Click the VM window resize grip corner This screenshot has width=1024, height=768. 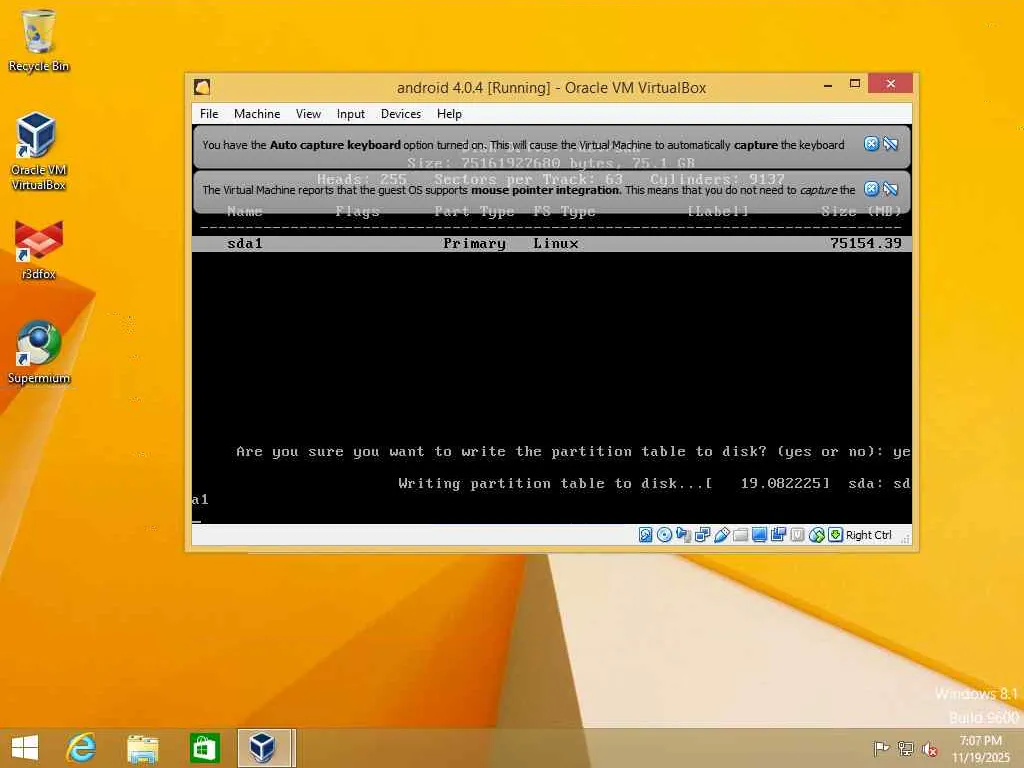[x=906, y=539]
